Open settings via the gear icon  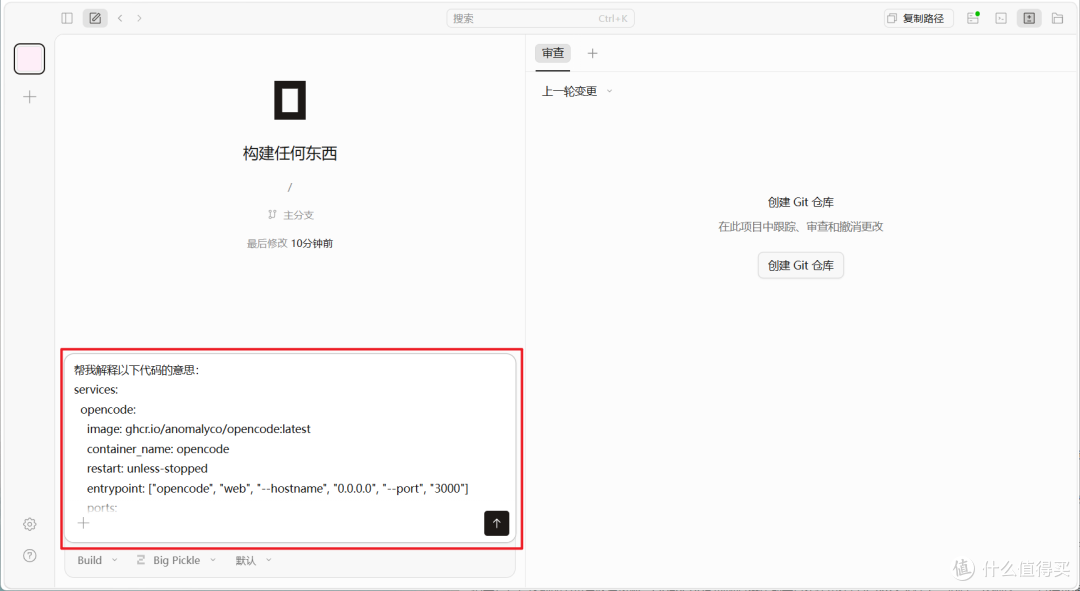click(30, 524)
